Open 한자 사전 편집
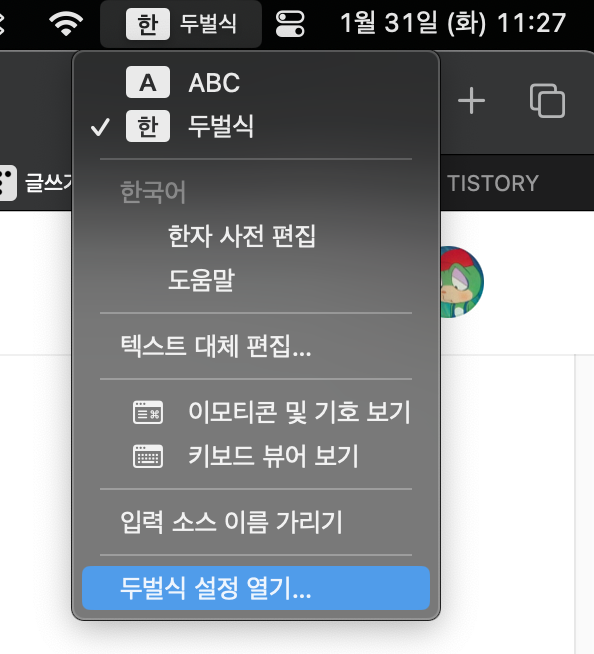The width and height of the screenshot is (594, 654). click(x=256, y=236)
